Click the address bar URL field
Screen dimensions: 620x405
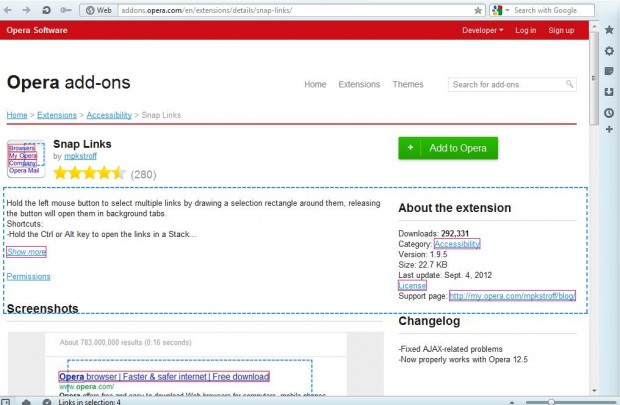click(295, 10)
